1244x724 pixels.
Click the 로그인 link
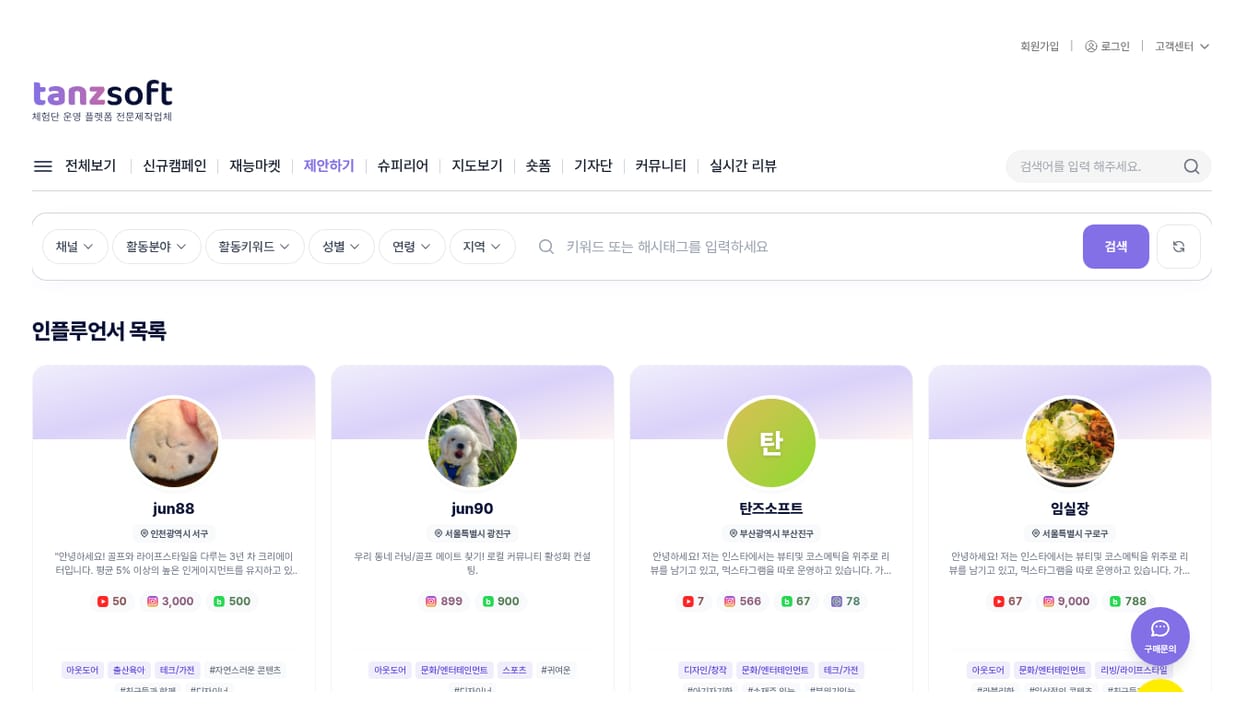pyautogui.click(x=1115, y=46)
